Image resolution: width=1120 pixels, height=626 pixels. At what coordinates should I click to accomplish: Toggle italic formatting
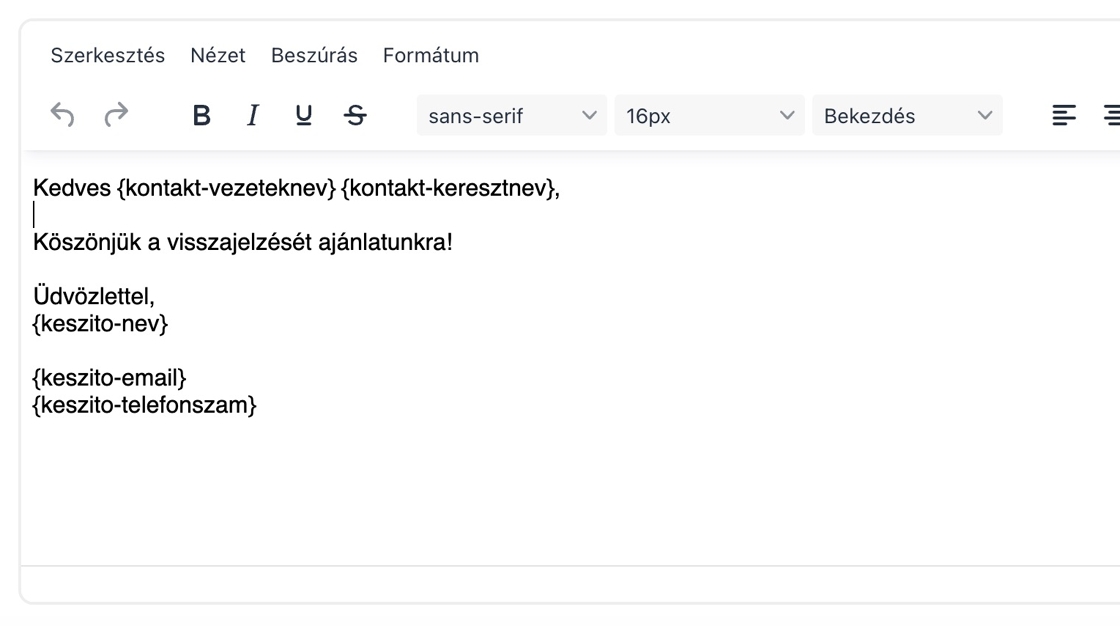[253, 116]
